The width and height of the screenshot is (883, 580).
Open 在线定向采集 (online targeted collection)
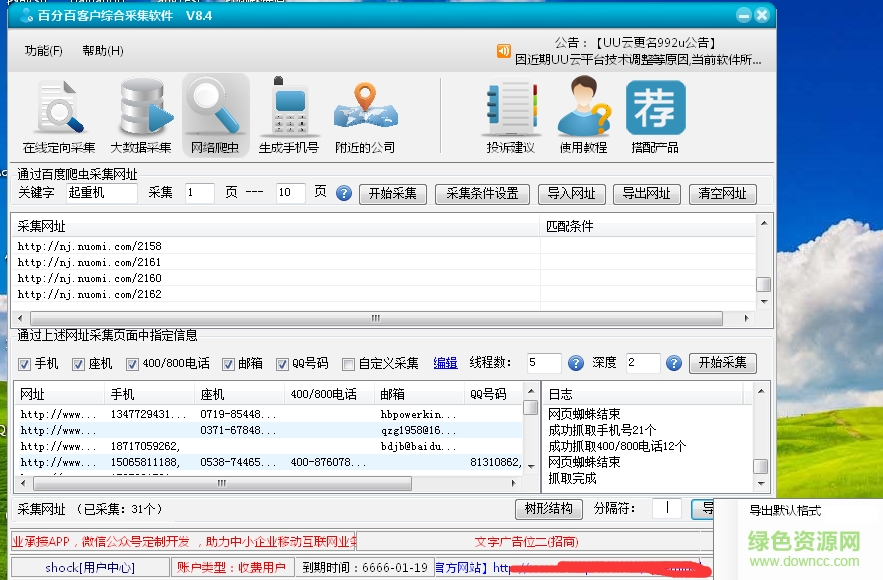tap(58, 113)
